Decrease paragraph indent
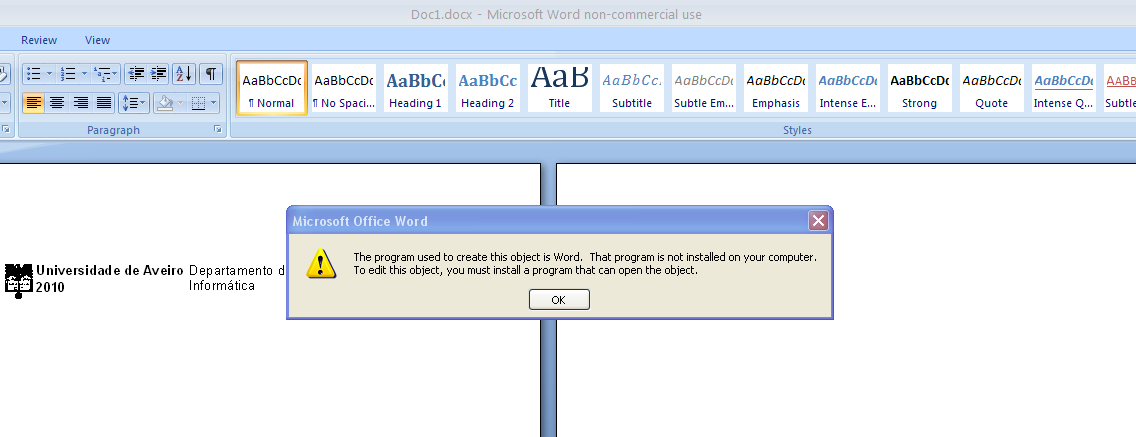The width and height of the screenshot is (1136, 437). coord(135,73)
